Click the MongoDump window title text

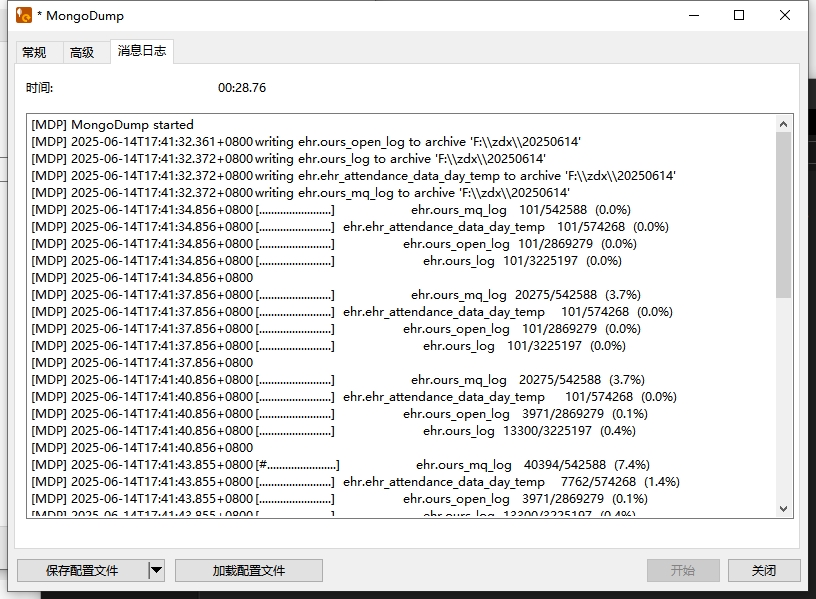pos(81,16)
